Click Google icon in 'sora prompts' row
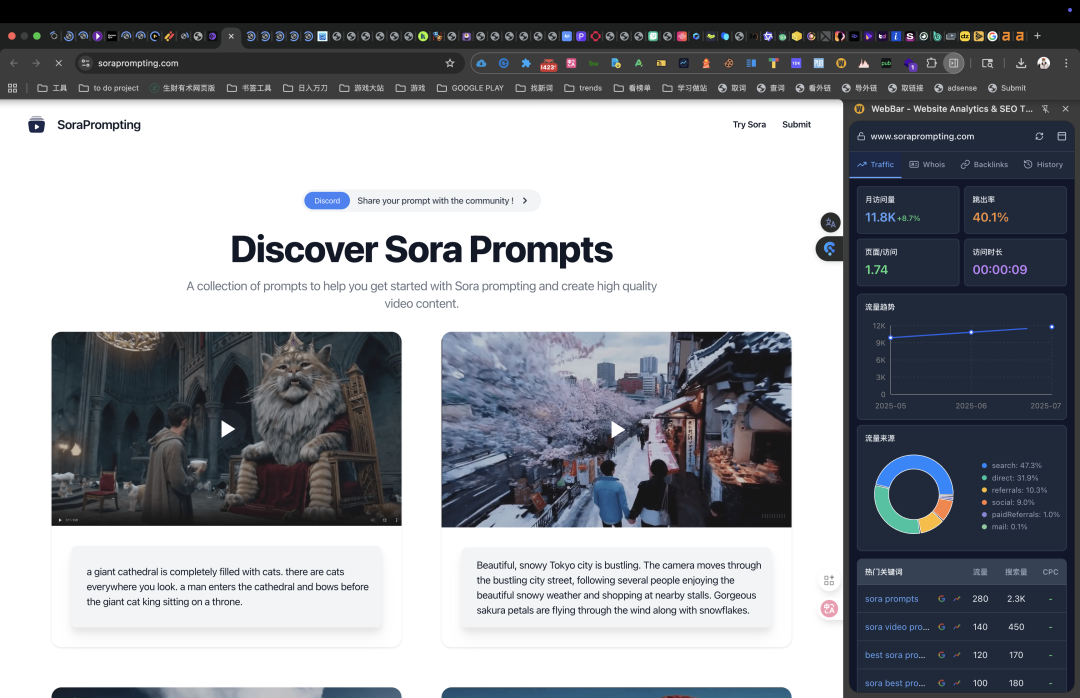Viewport: 1080px width, 698px height. 942,599
